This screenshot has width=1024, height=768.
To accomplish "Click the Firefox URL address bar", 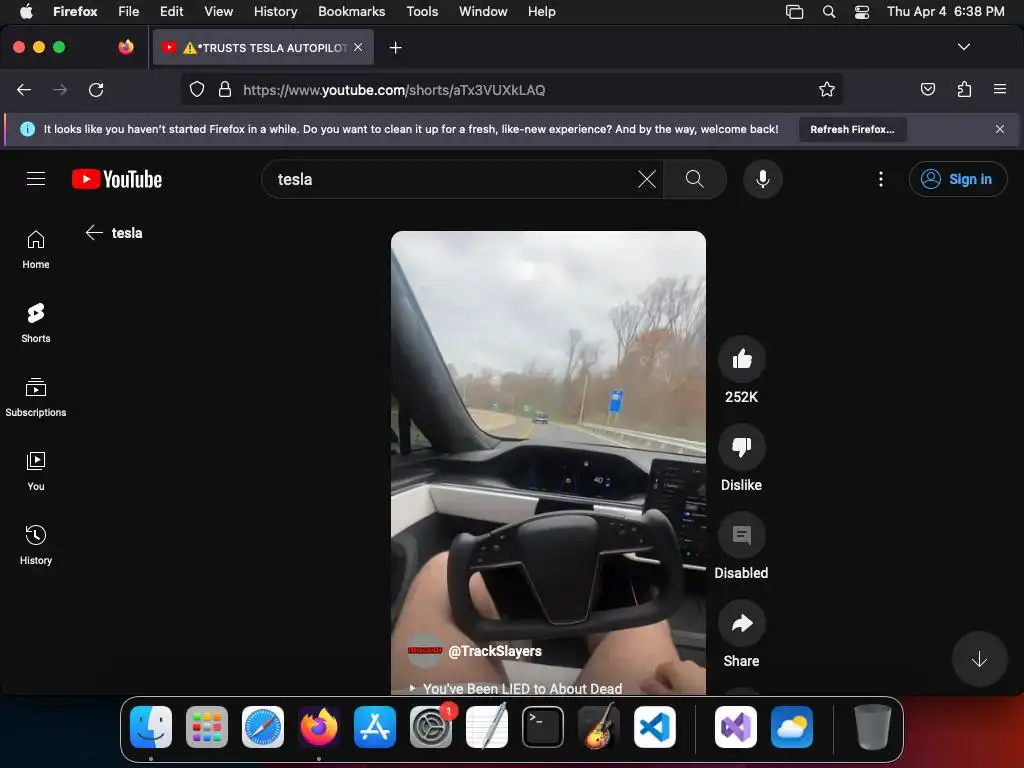I will pyautogui.click(x=511, y=89).
